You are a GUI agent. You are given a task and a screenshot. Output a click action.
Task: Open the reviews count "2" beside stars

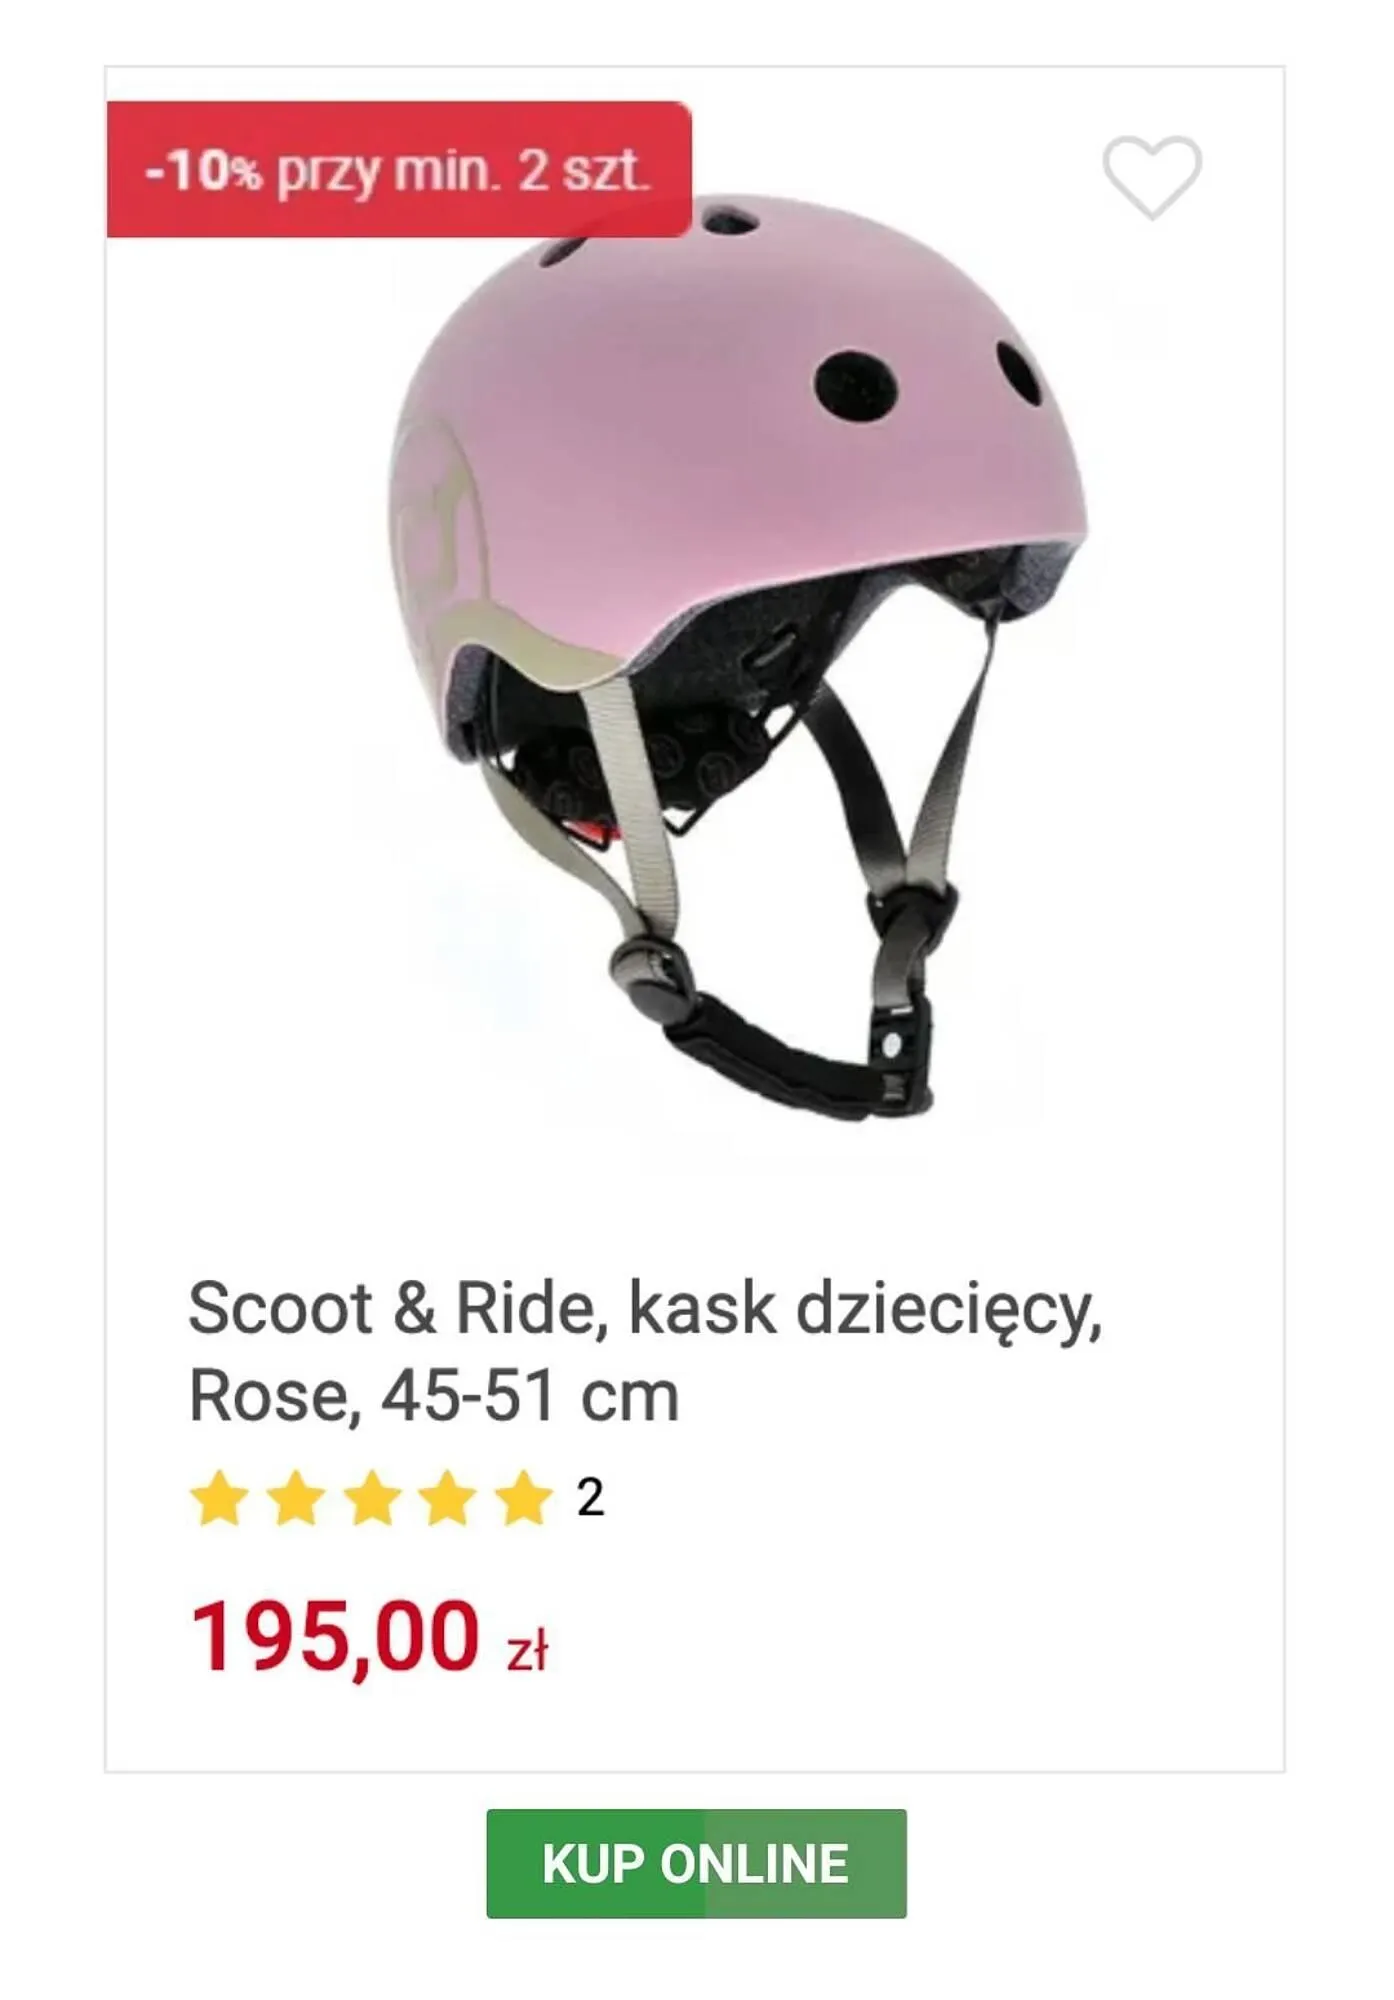click(x=590, y=1498)
